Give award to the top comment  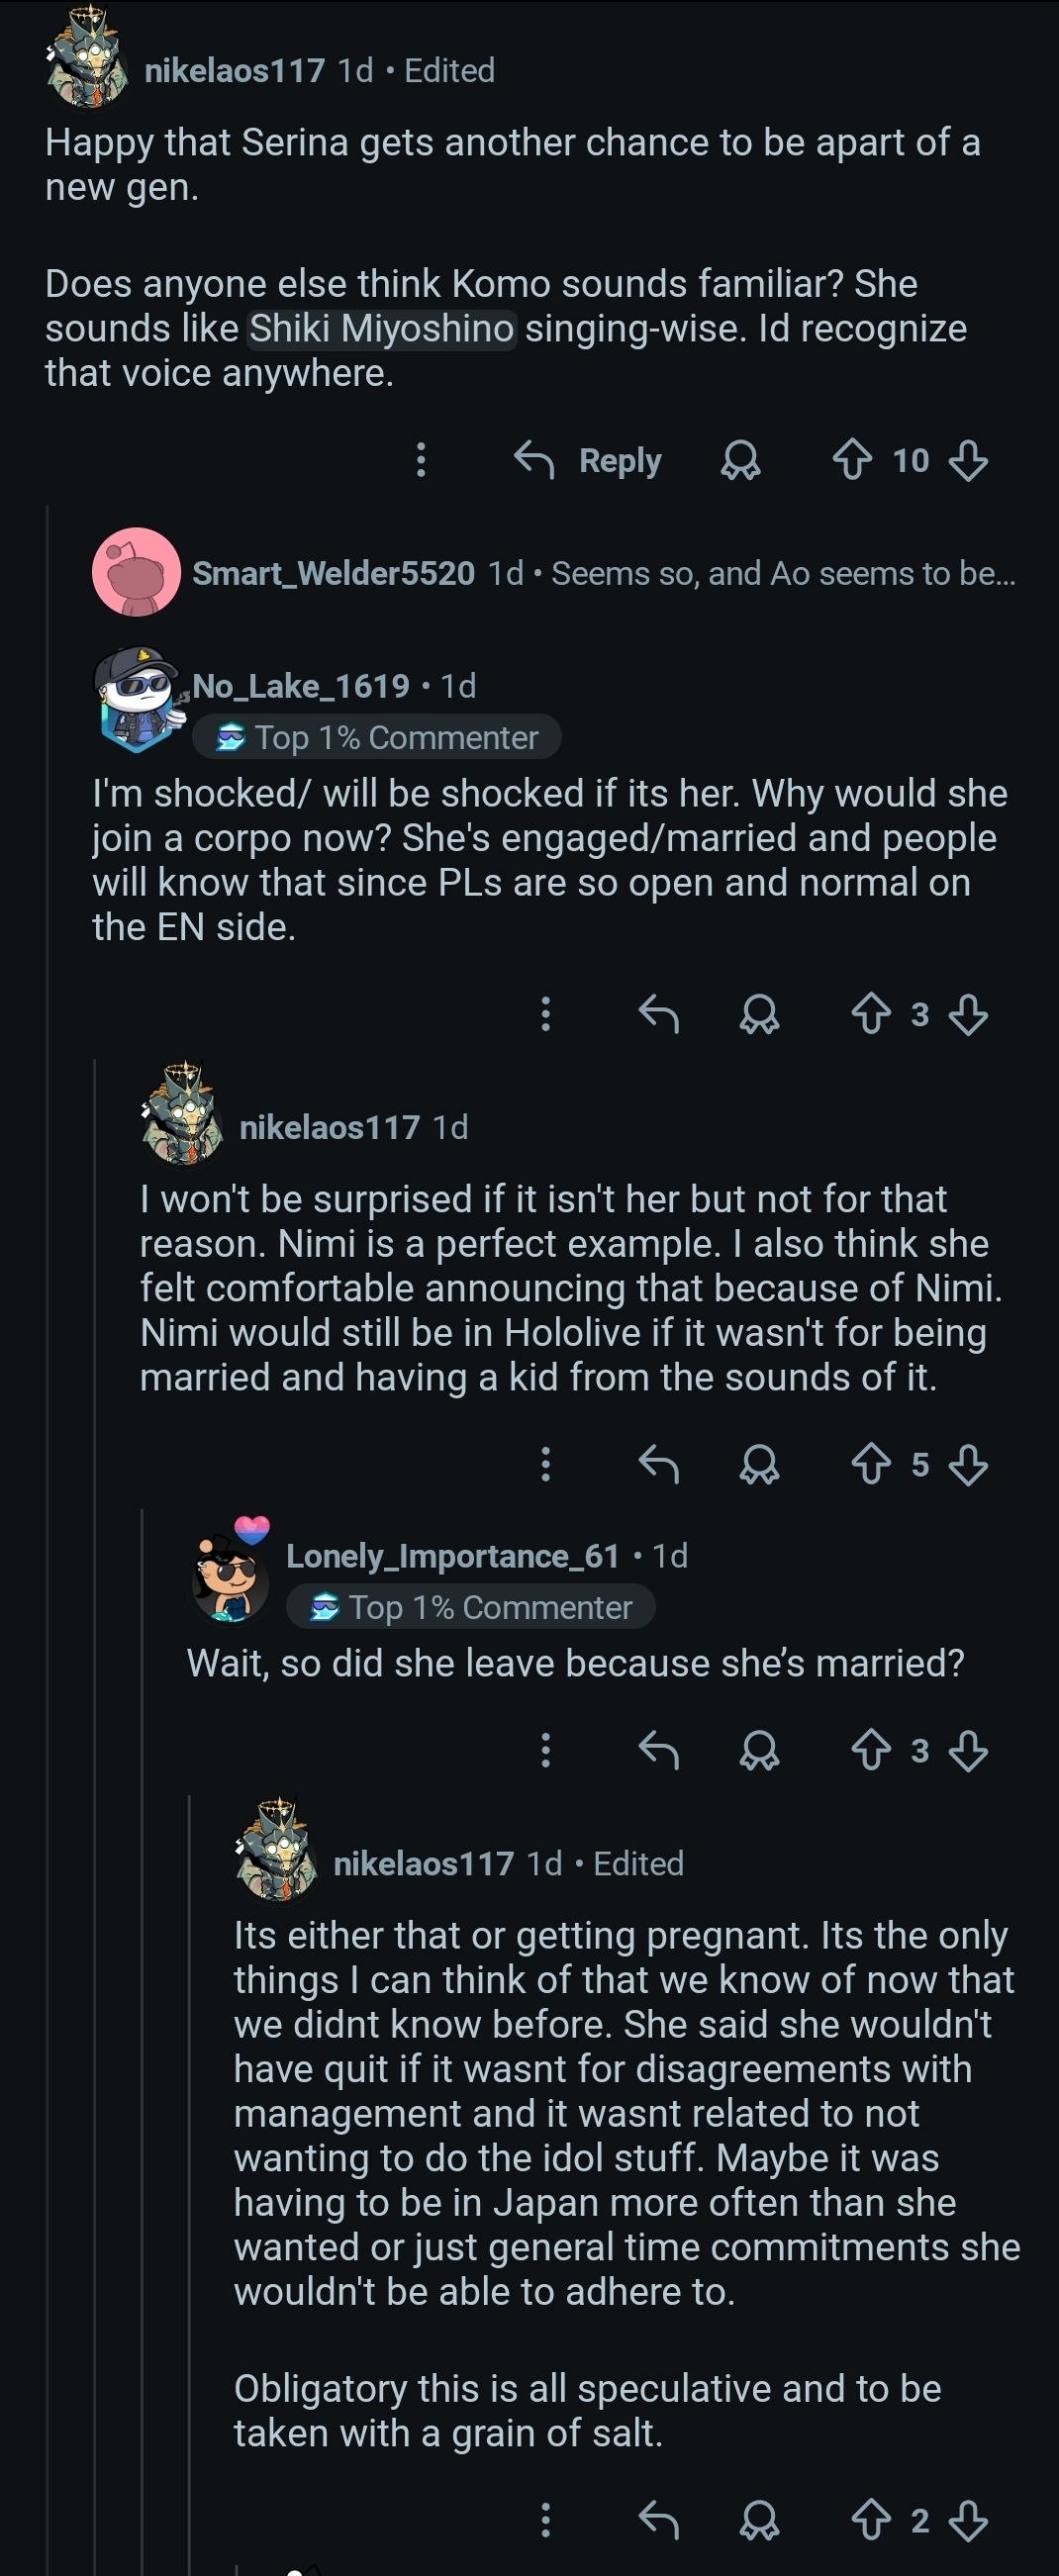[741, 461]
